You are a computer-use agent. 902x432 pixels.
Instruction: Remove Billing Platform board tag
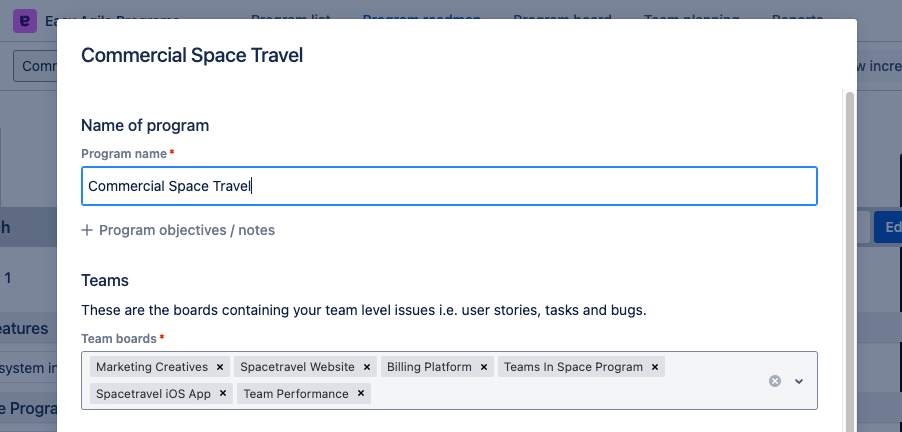tap(484, 367)
